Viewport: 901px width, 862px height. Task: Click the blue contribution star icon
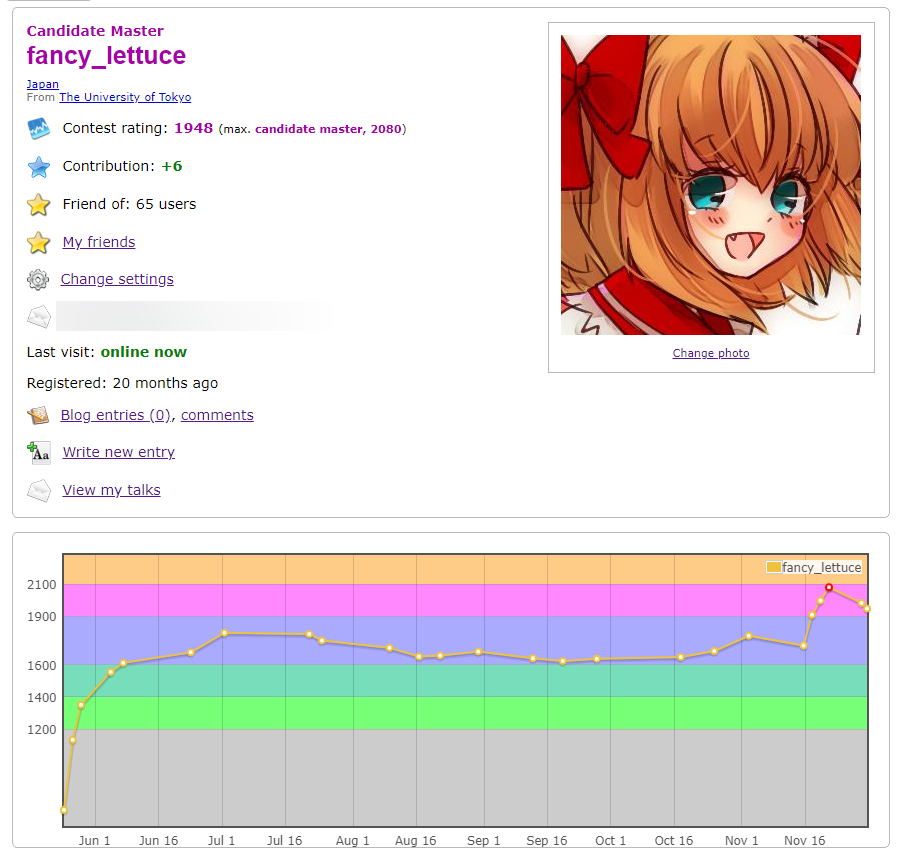(x=38, y=167)
